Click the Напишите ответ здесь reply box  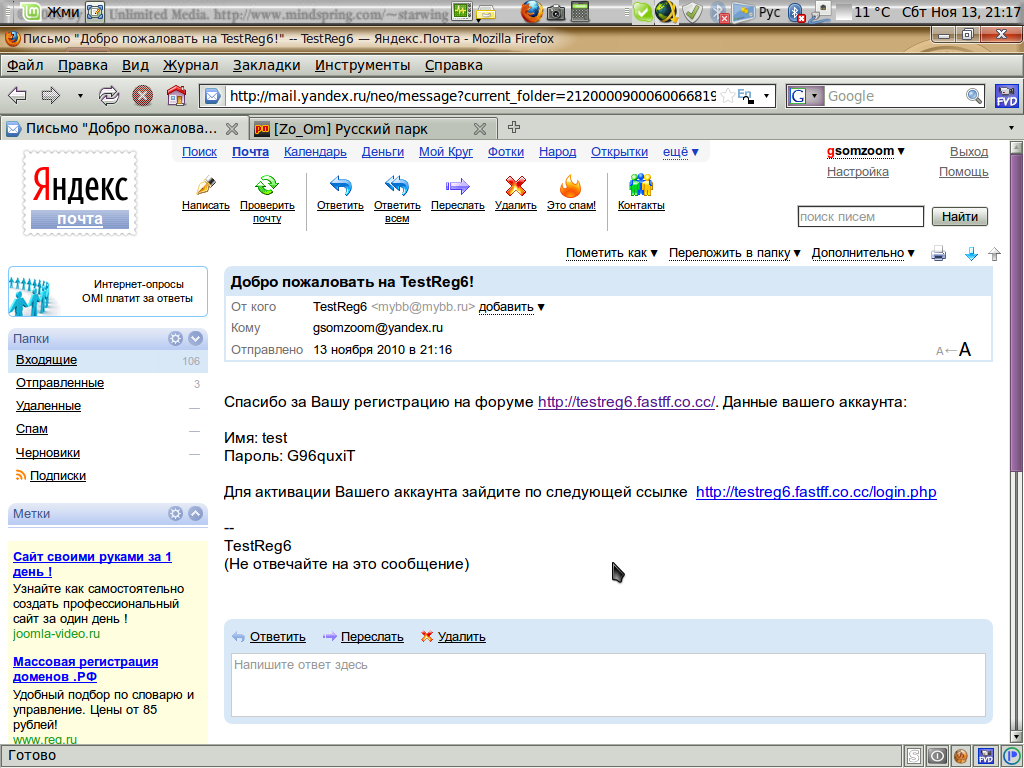608,685
